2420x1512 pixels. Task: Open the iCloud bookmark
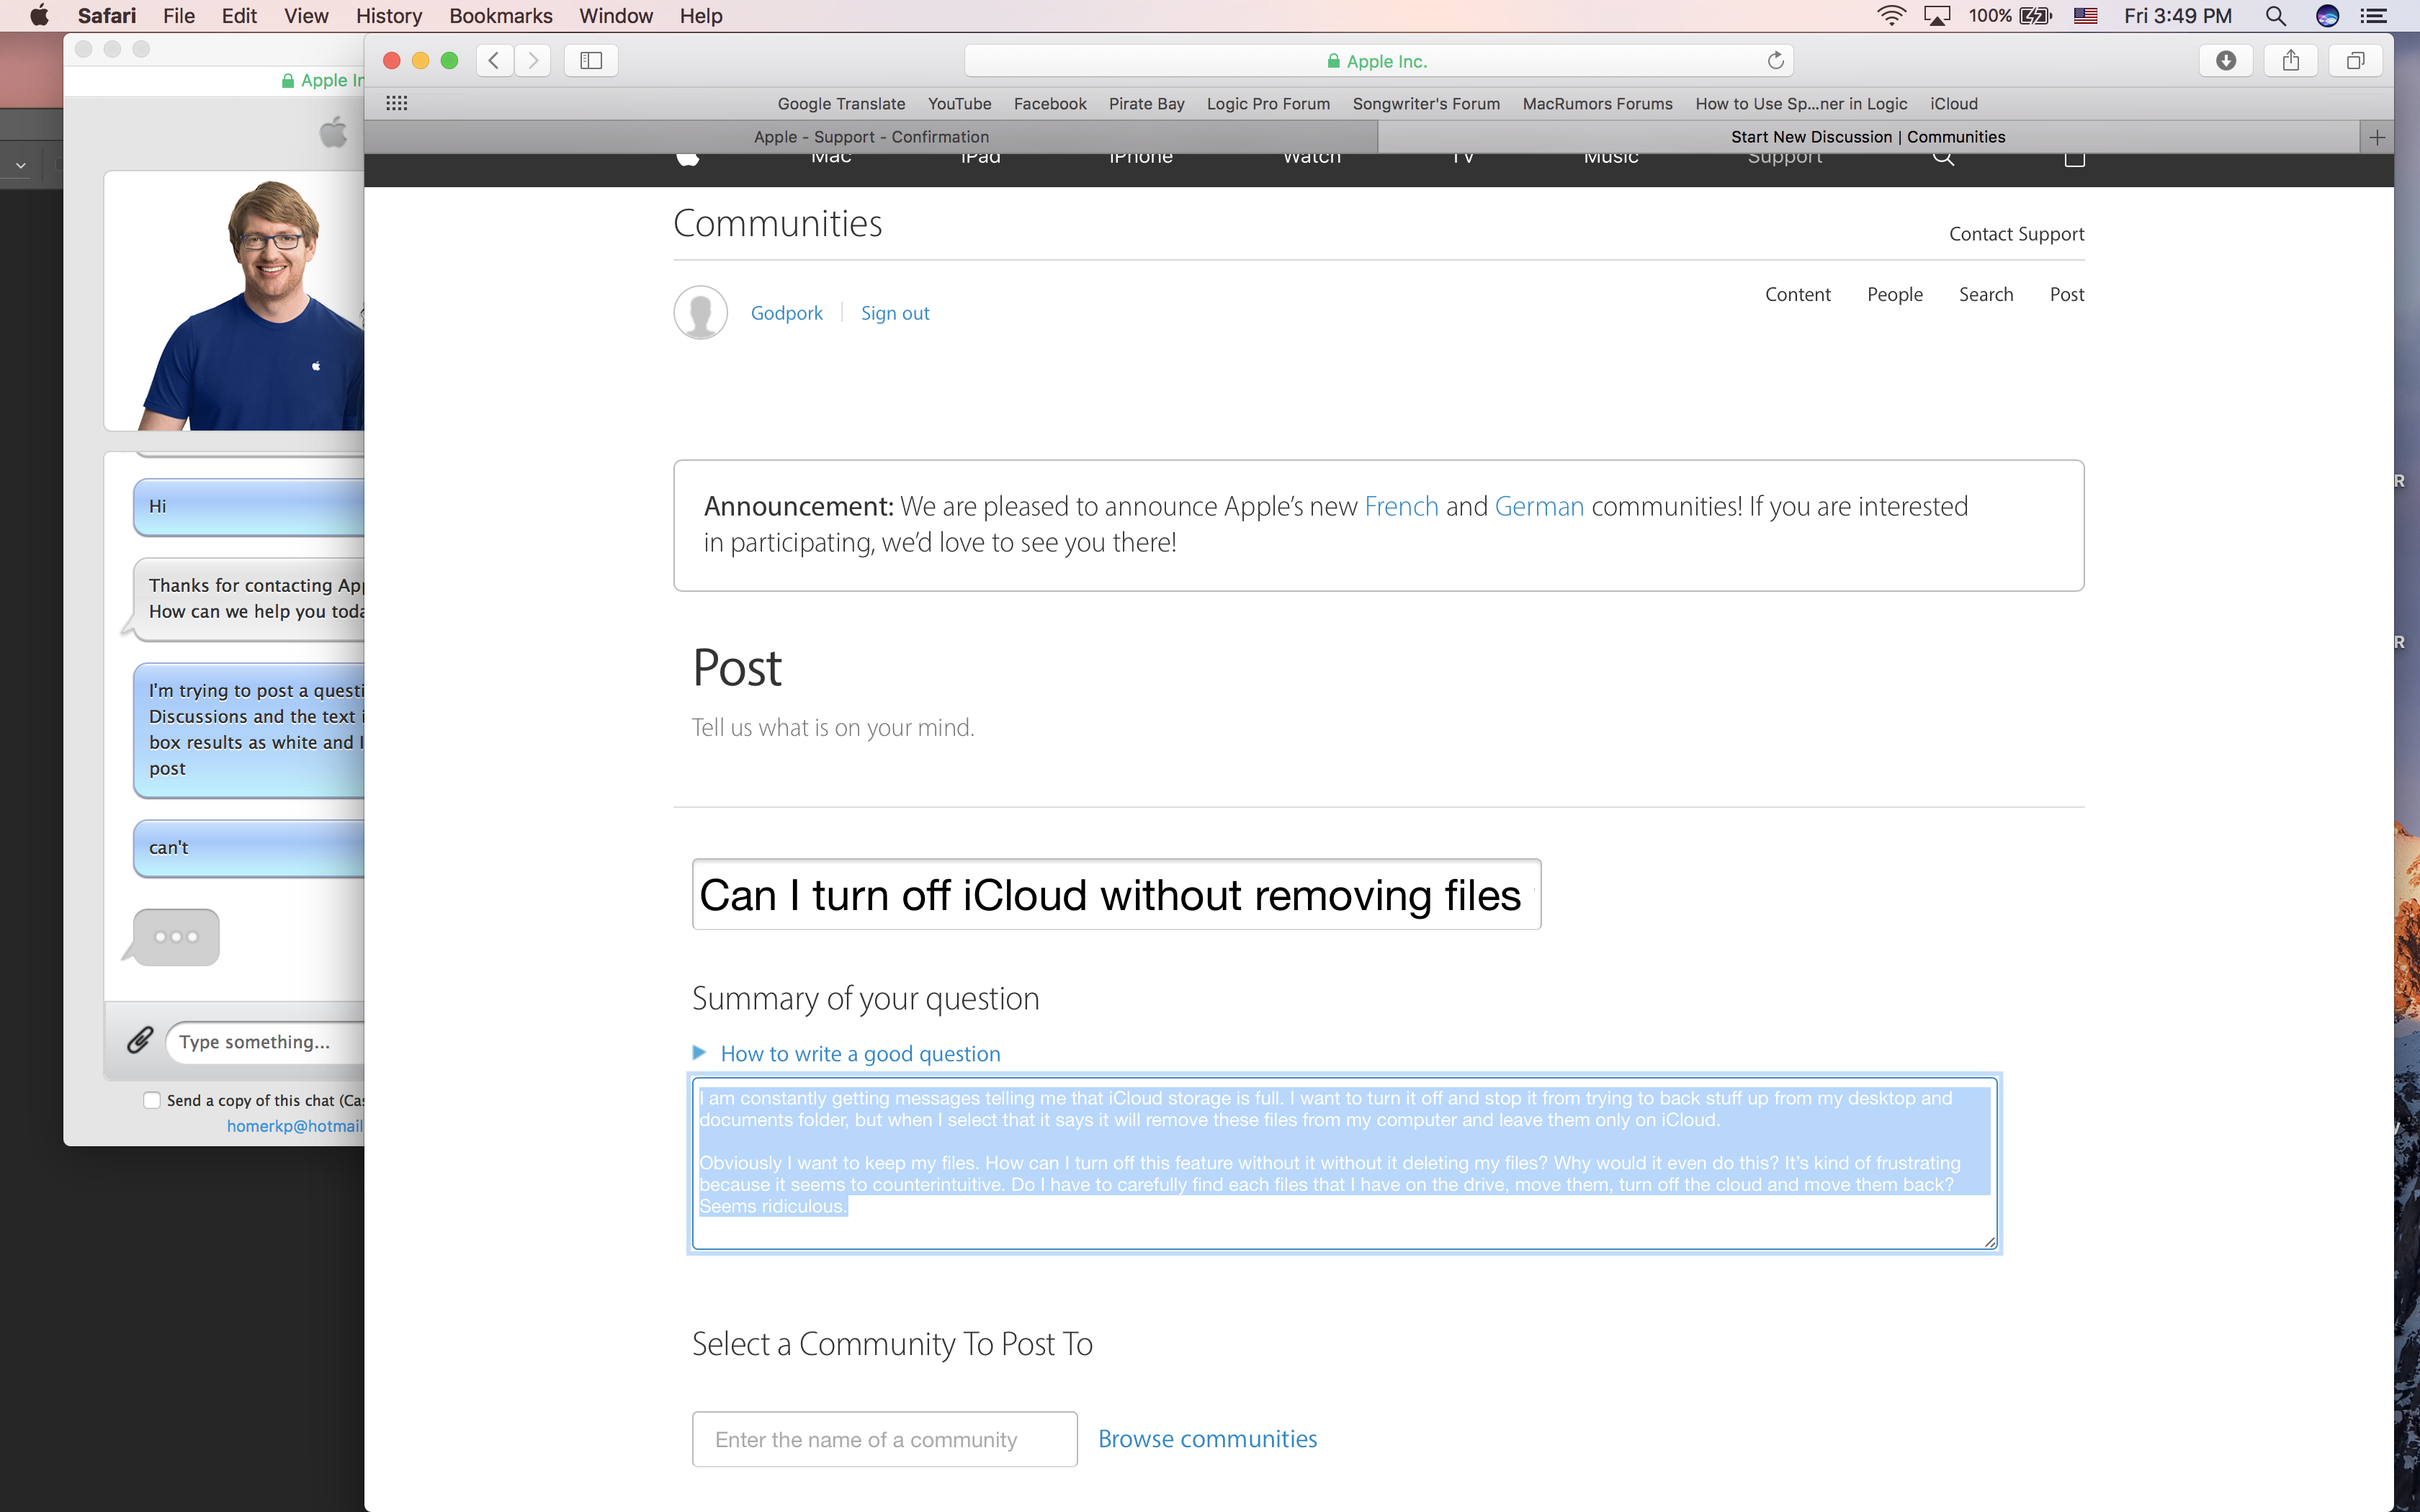pyautogui.click(x=1954, y=104)
